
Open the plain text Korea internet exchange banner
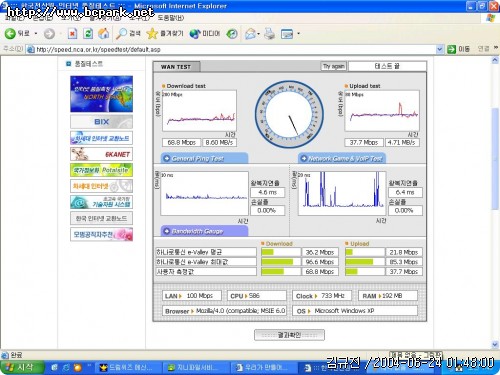click(101, 218)
